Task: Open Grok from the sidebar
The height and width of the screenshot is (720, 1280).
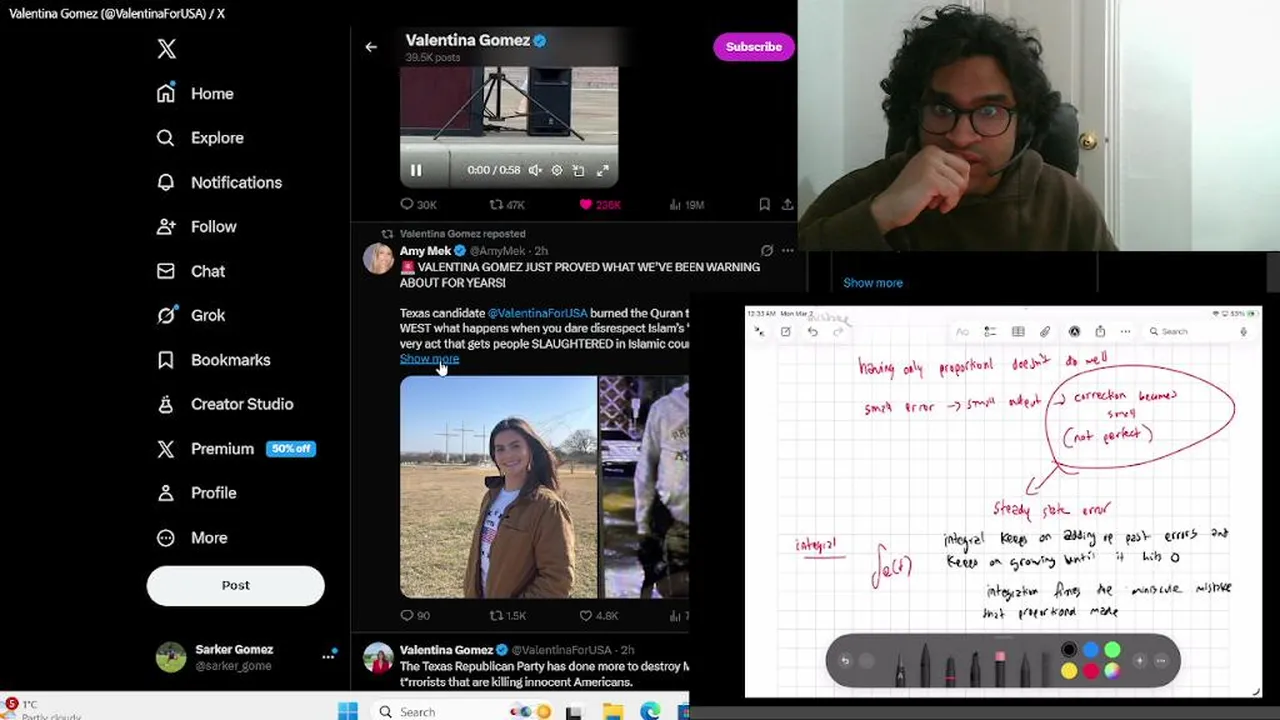Action: [x=190, y=315]
